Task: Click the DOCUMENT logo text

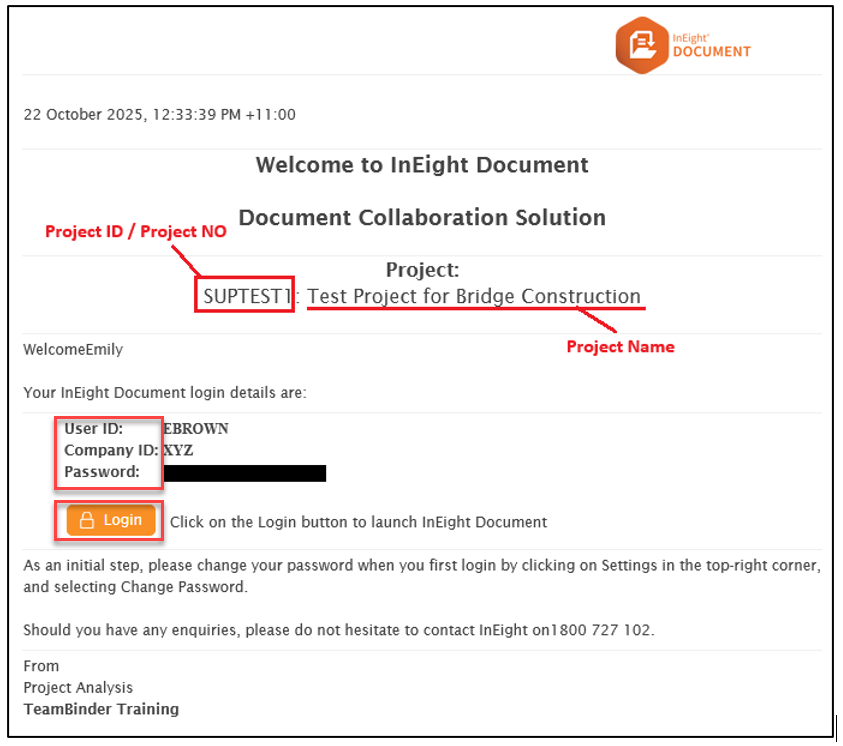Action: (711, 51)
